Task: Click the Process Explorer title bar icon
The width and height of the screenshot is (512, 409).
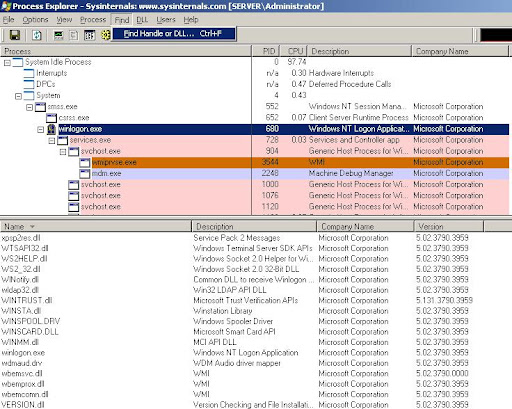Action: tap(6, 6)
